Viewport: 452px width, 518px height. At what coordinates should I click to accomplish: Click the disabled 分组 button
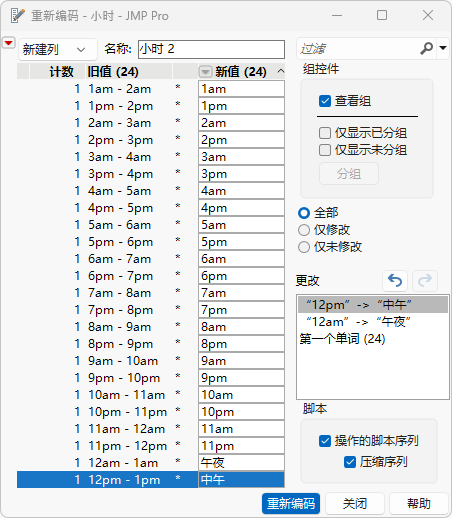tap(349, 174)
